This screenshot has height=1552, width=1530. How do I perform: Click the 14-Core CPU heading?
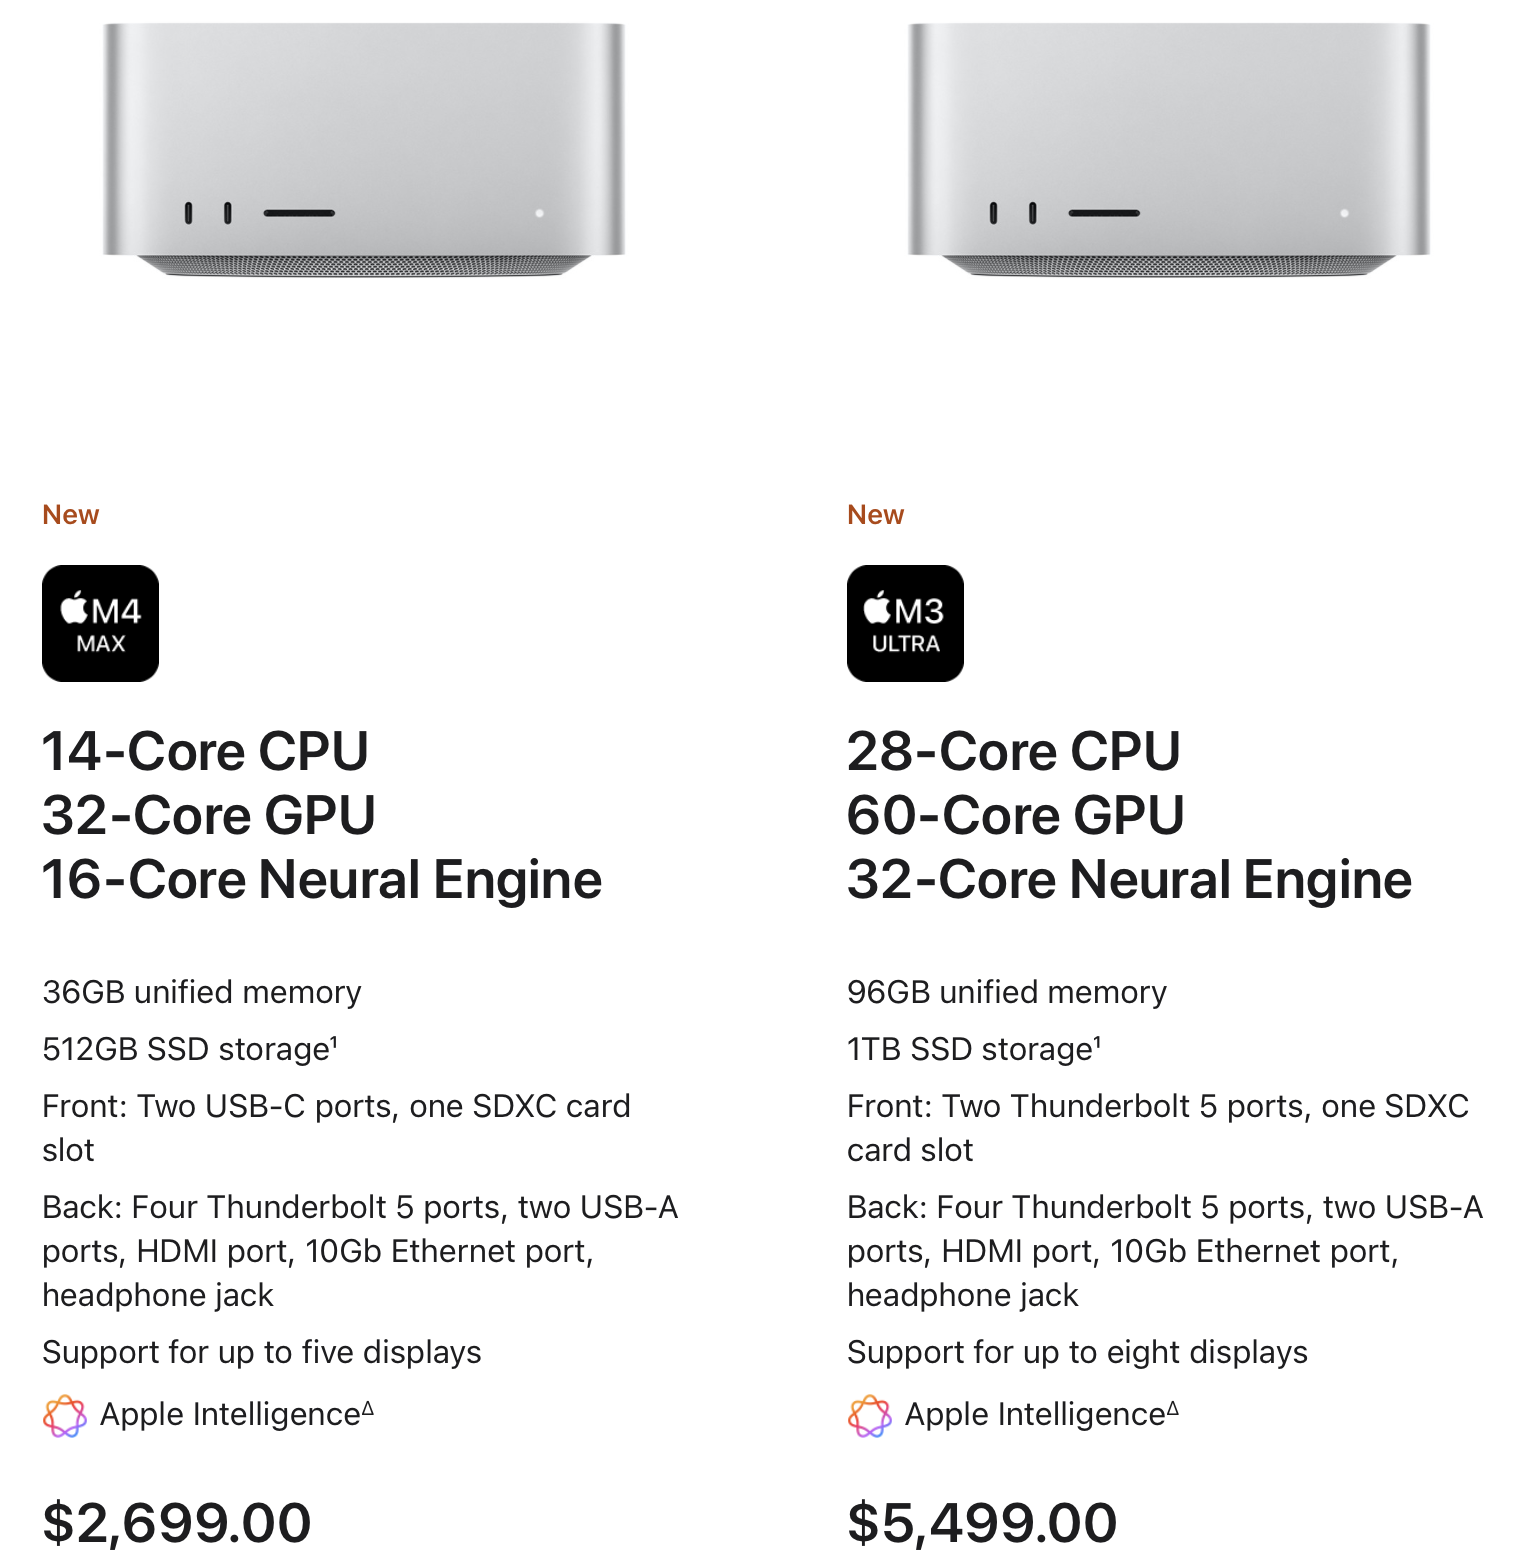(x=205, y=751)
